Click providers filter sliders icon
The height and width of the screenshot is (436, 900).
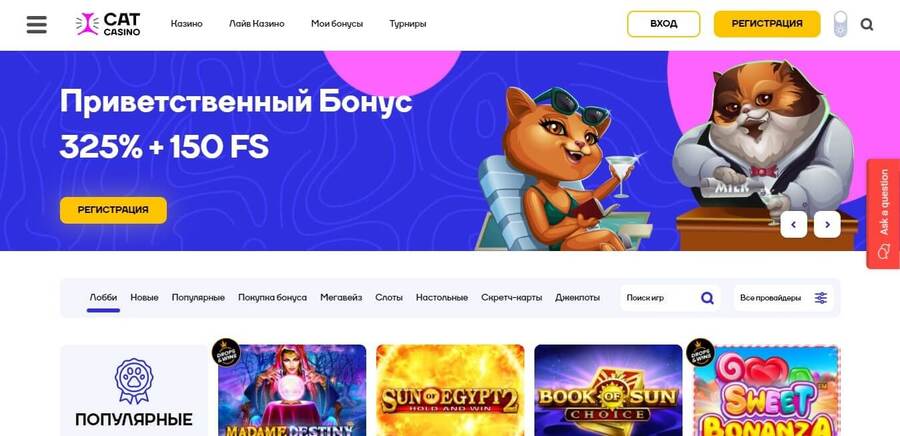click(x=821, y=298)
